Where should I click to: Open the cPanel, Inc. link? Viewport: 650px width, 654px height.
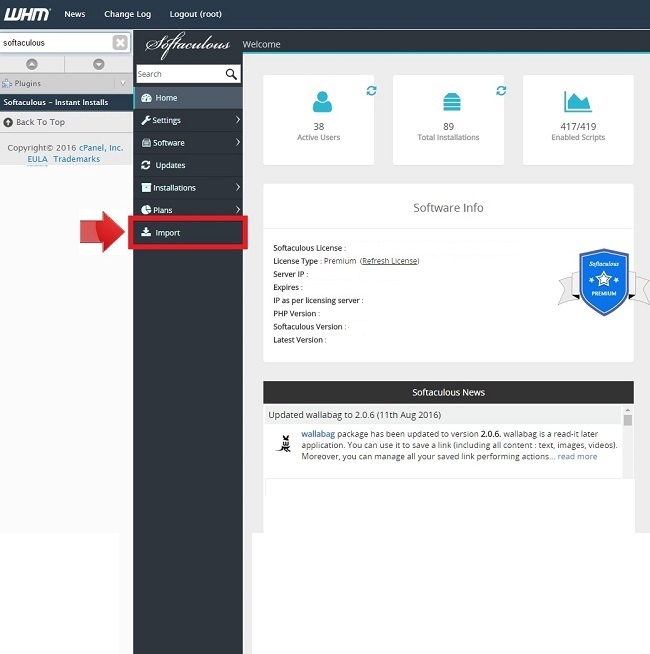101,148
